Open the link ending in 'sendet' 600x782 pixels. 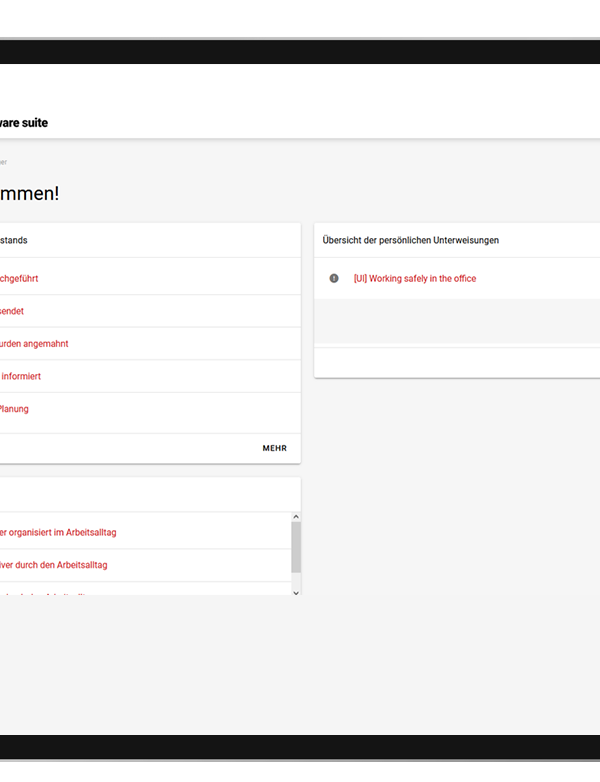click(x=12, y=311)
